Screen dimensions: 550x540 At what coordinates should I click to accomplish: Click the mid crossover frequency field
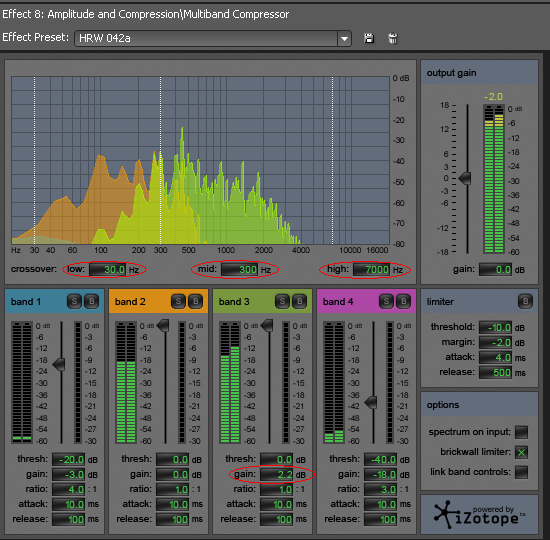tap(240, 269)
